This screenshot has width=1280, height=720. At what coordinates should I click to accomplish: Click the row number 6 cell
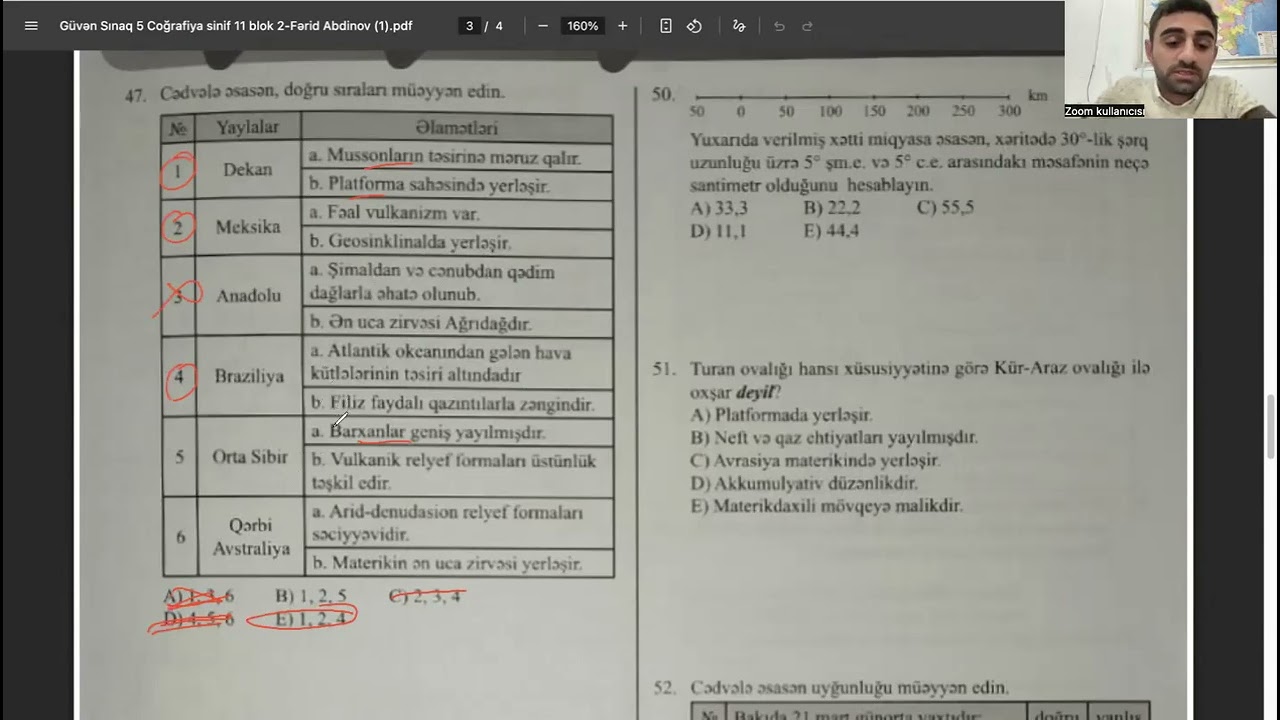(180, 537)
